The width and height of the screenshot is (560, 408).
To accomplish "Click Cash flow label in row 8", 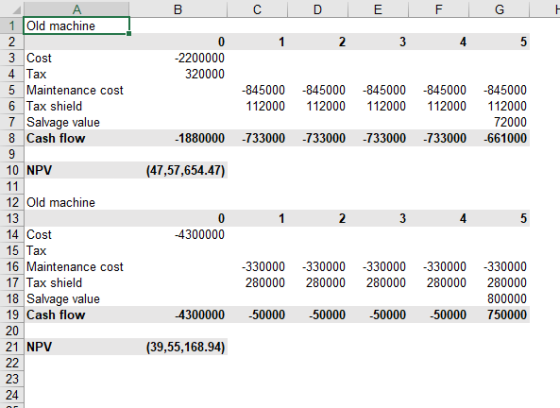I will coord(56,138).
